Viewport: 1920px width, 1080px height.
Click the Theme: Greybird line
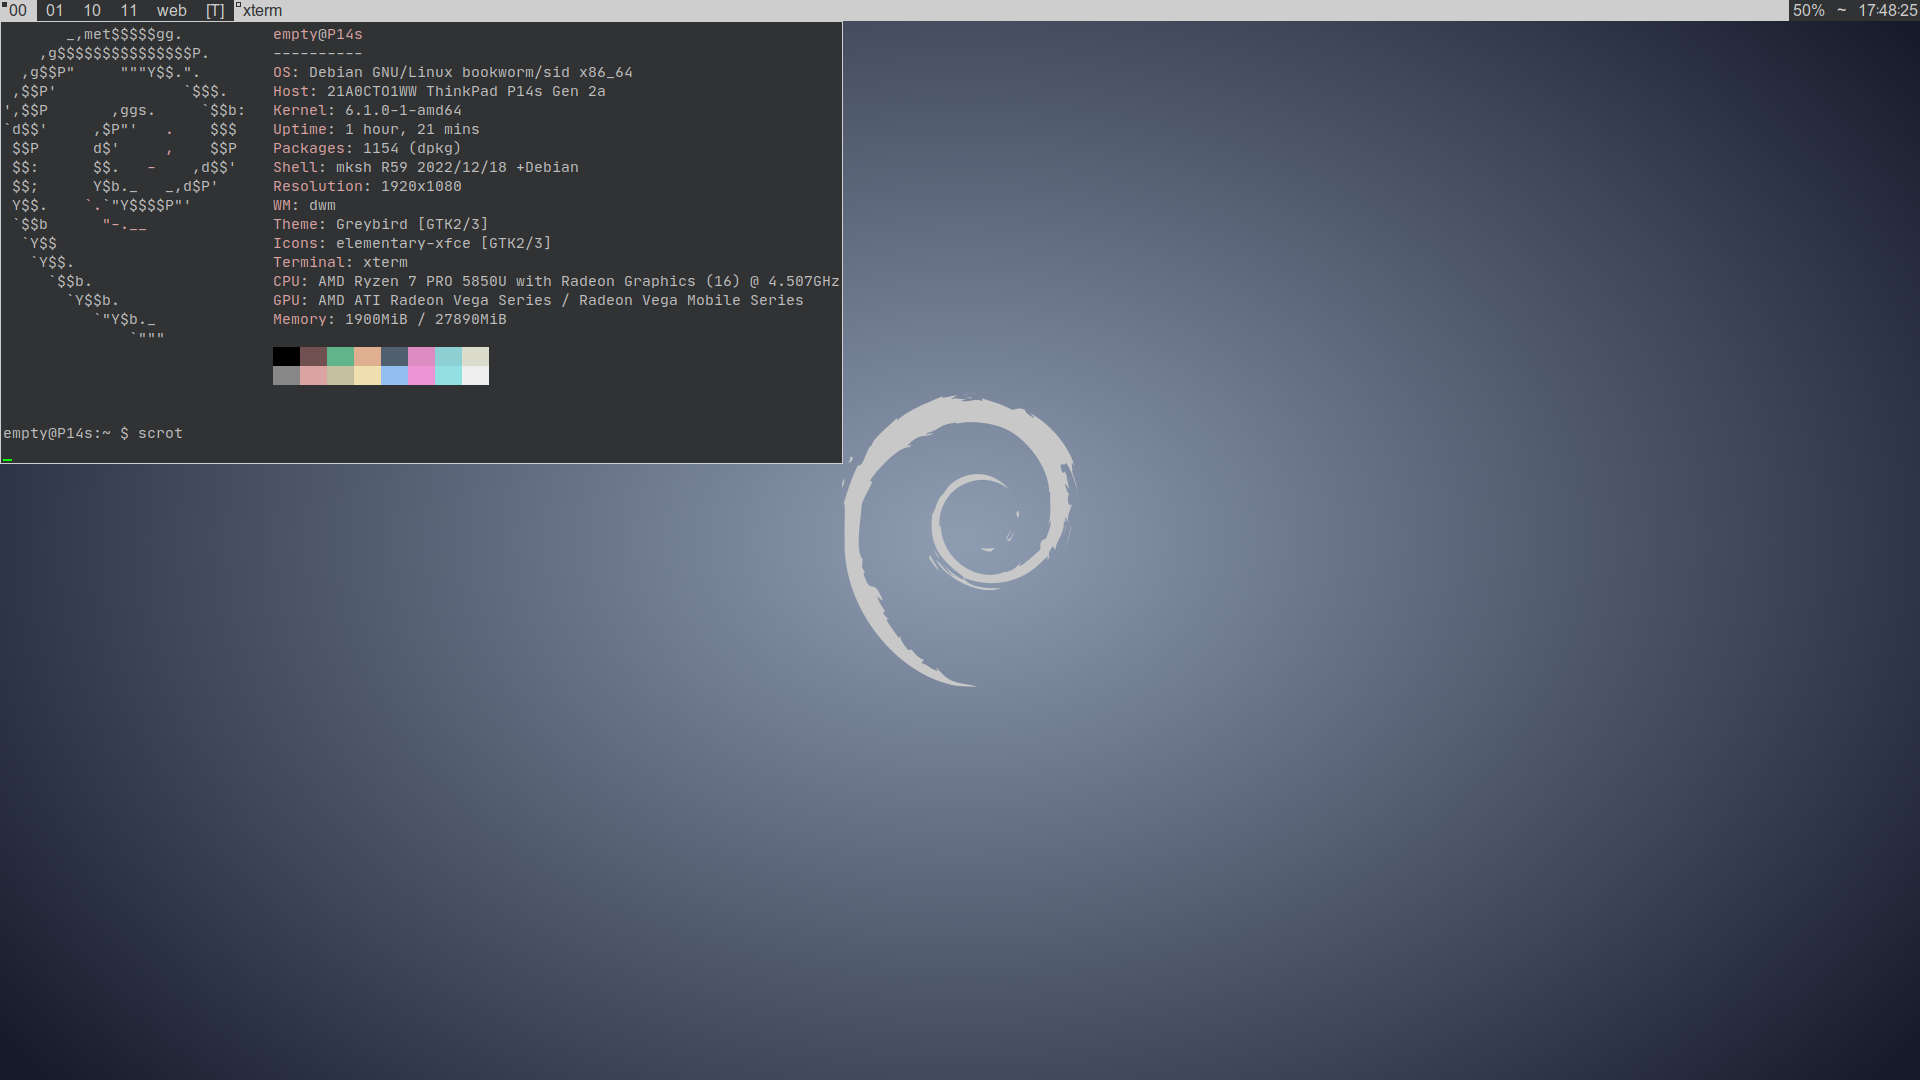[x=381, y=224]
